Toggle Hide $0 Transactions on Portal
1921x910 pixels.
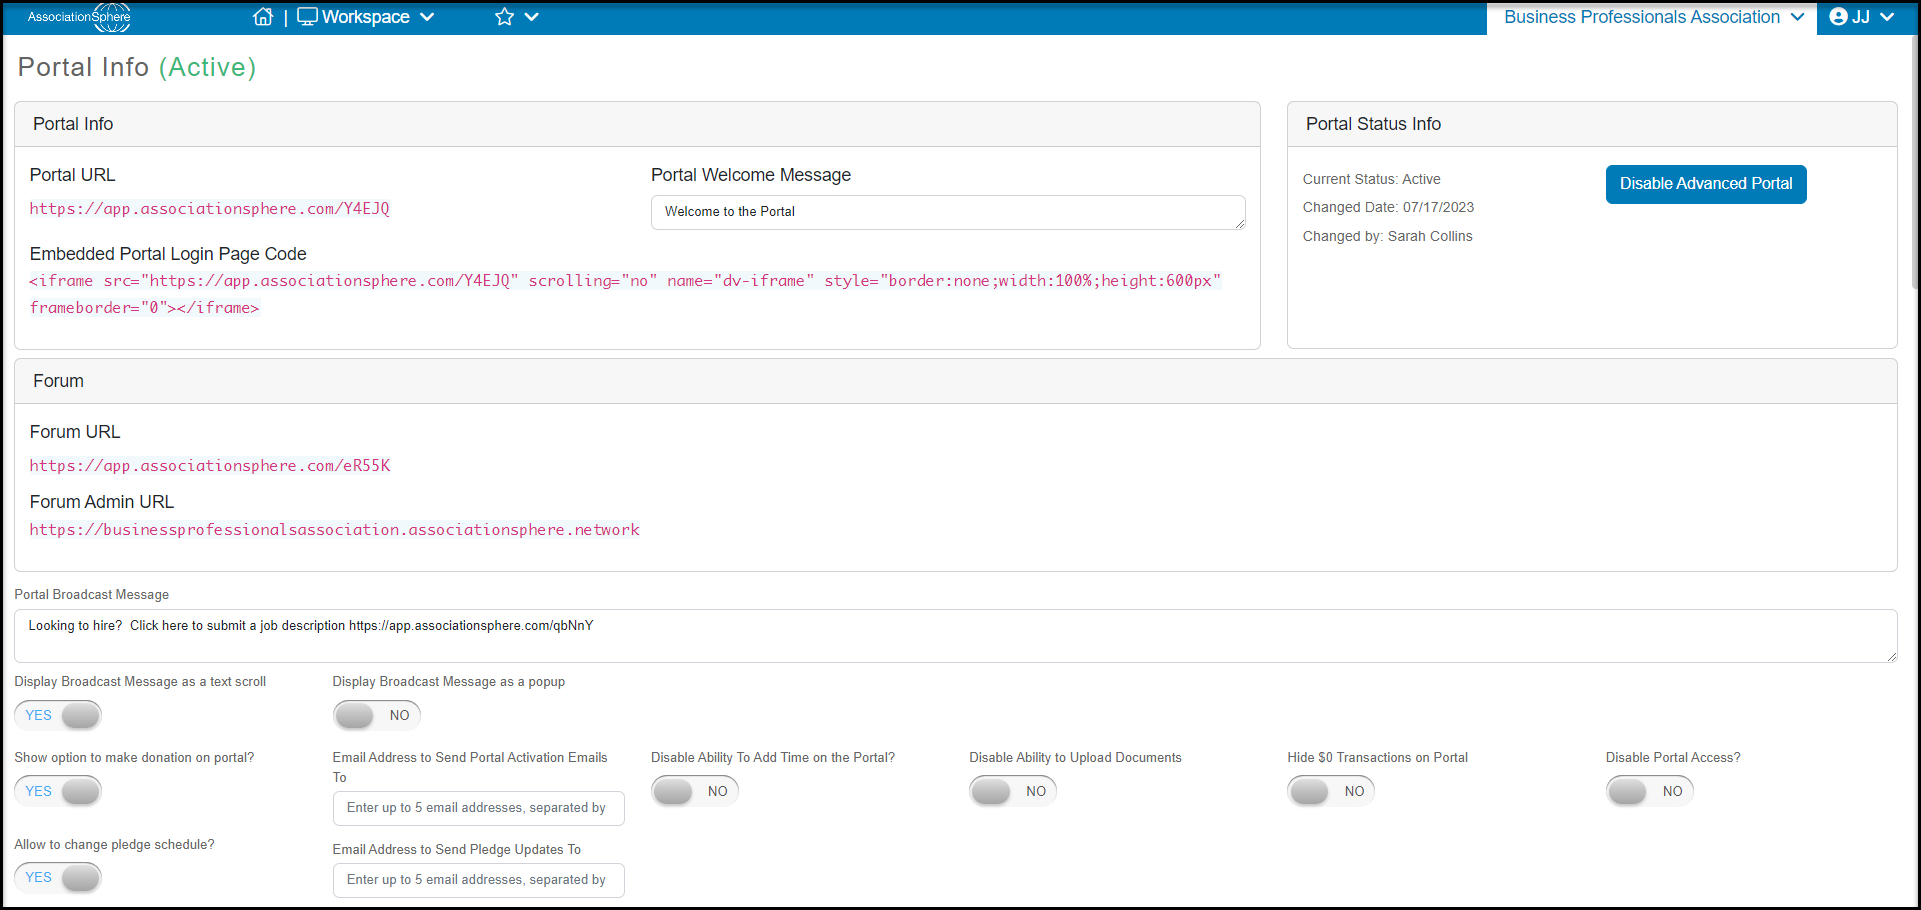coord(1331,791)
